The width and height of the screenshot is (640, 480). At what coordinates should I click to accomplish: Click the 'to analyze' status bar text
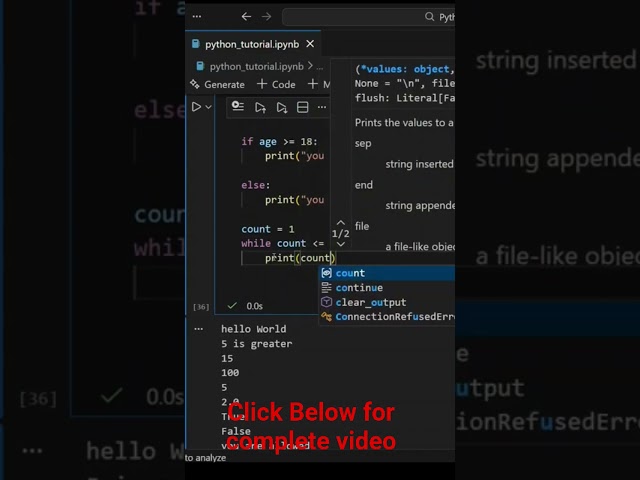[205, 458]
